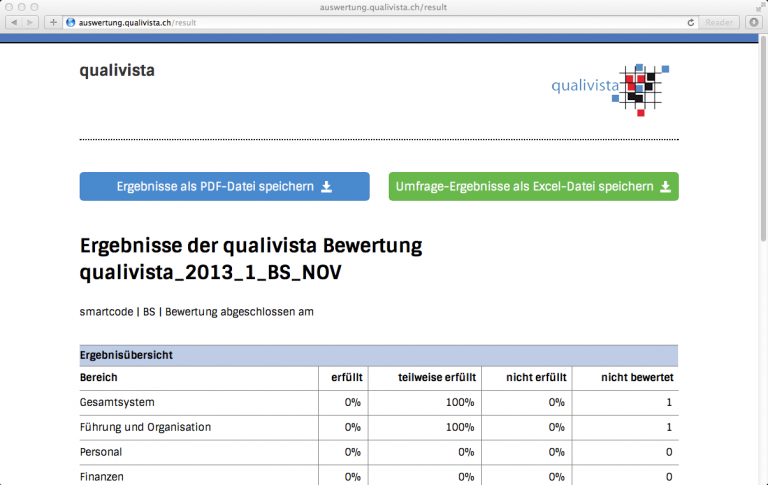Click the nicht erfüllt column header
The width and height of the screenshot is (768, 485).
(x=536, y=377)
